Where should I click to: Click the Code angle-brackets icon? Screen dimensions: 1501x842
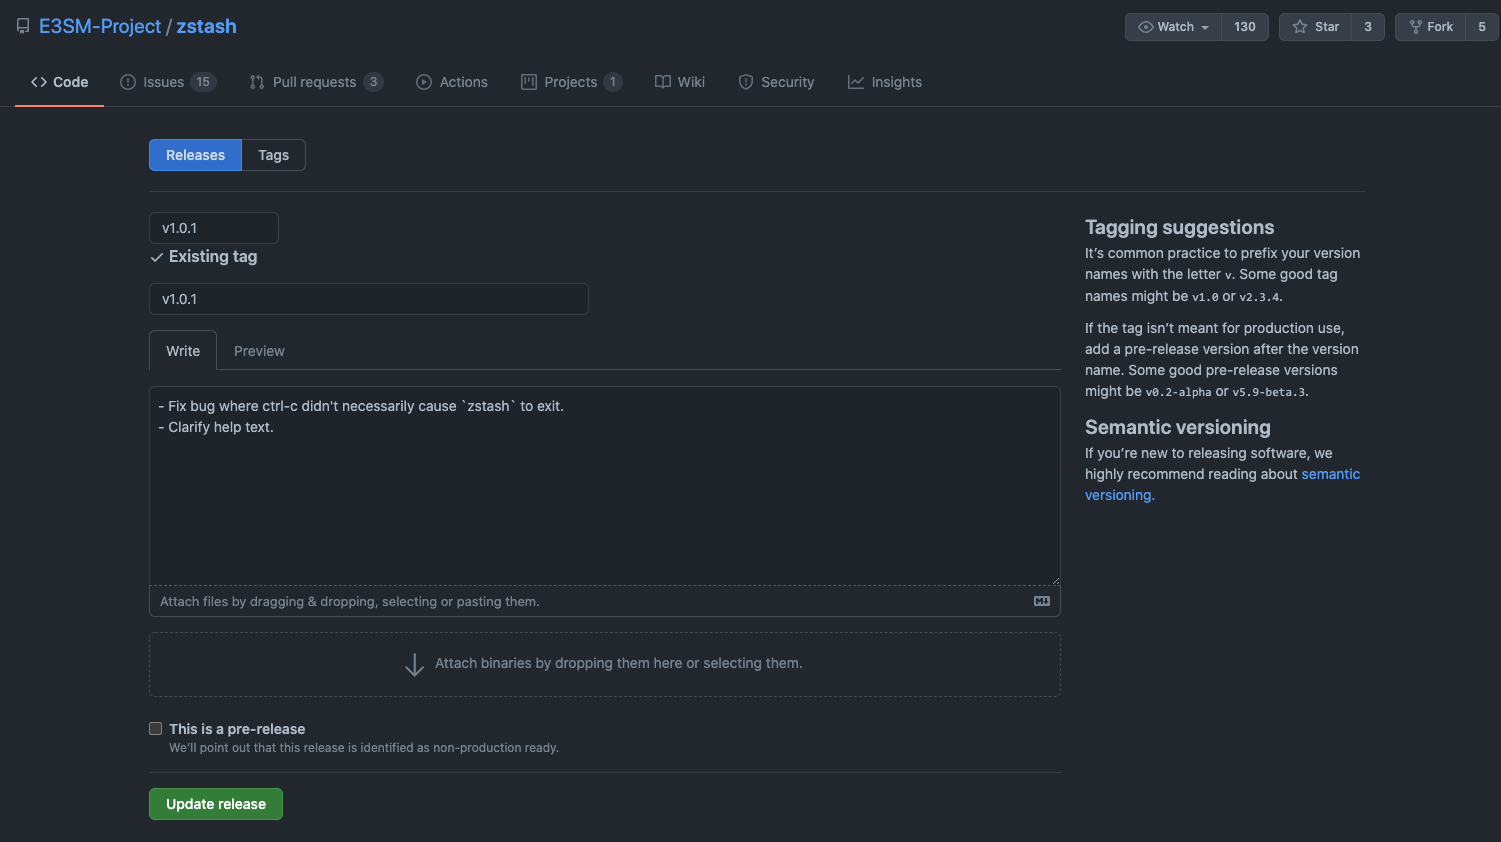39,82
